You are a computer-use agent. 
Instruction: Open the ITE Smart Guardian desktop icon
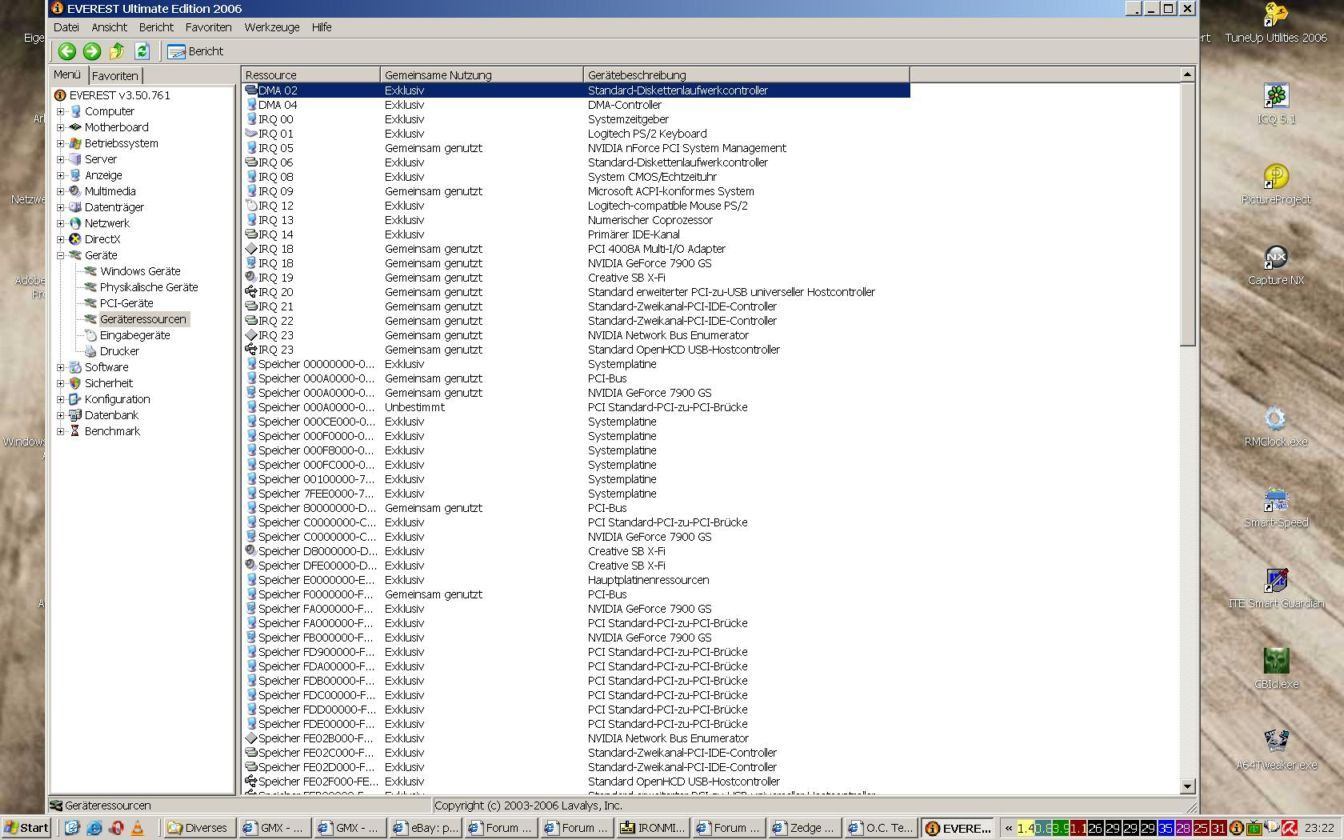pyautogui.click(x=1276, y=589)
